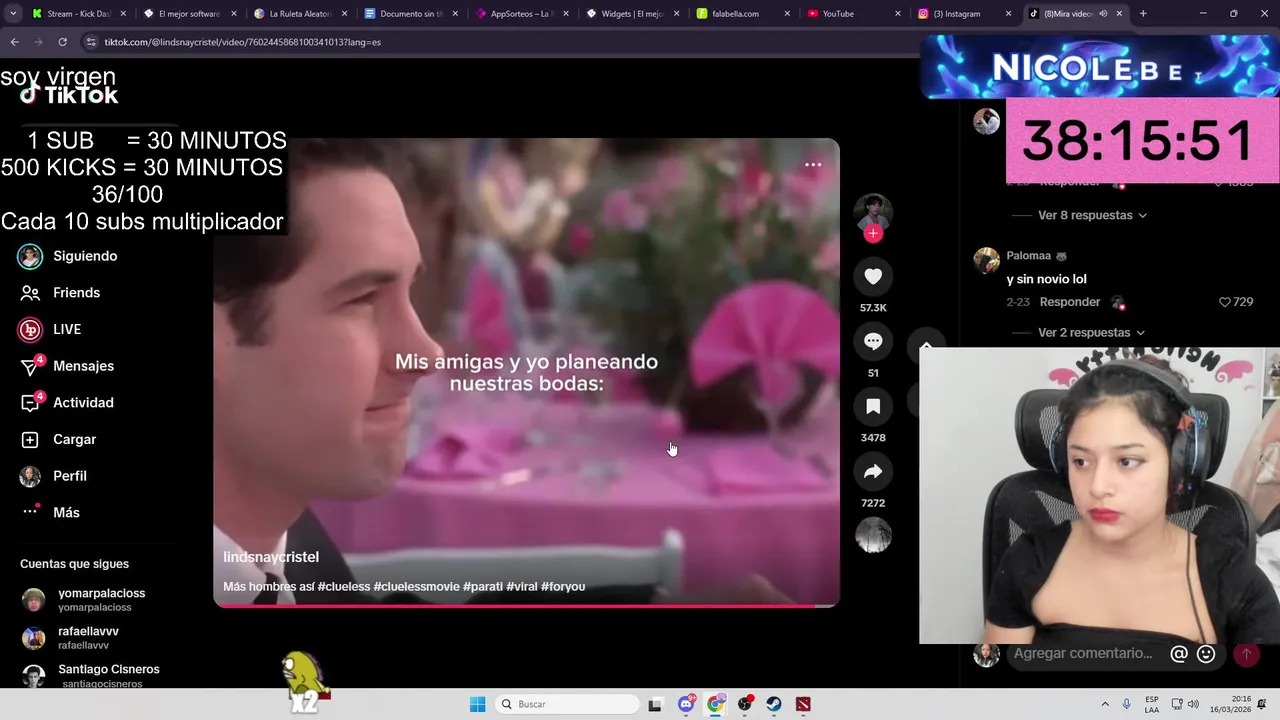Post the comment with the red arrow button
1280x720 pixels.
pos(1246,654)
